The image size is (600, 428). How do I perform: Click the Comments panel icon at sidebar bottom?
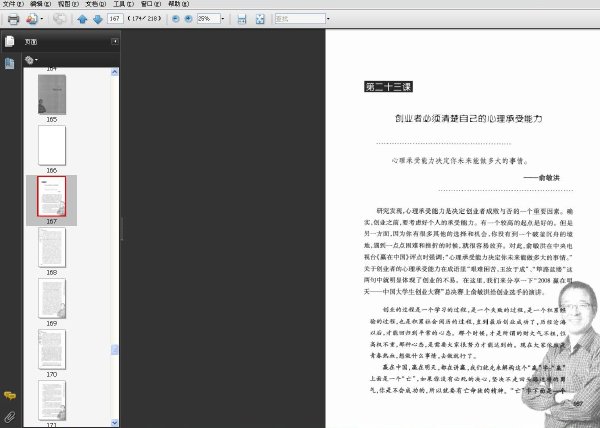(10, 395)
